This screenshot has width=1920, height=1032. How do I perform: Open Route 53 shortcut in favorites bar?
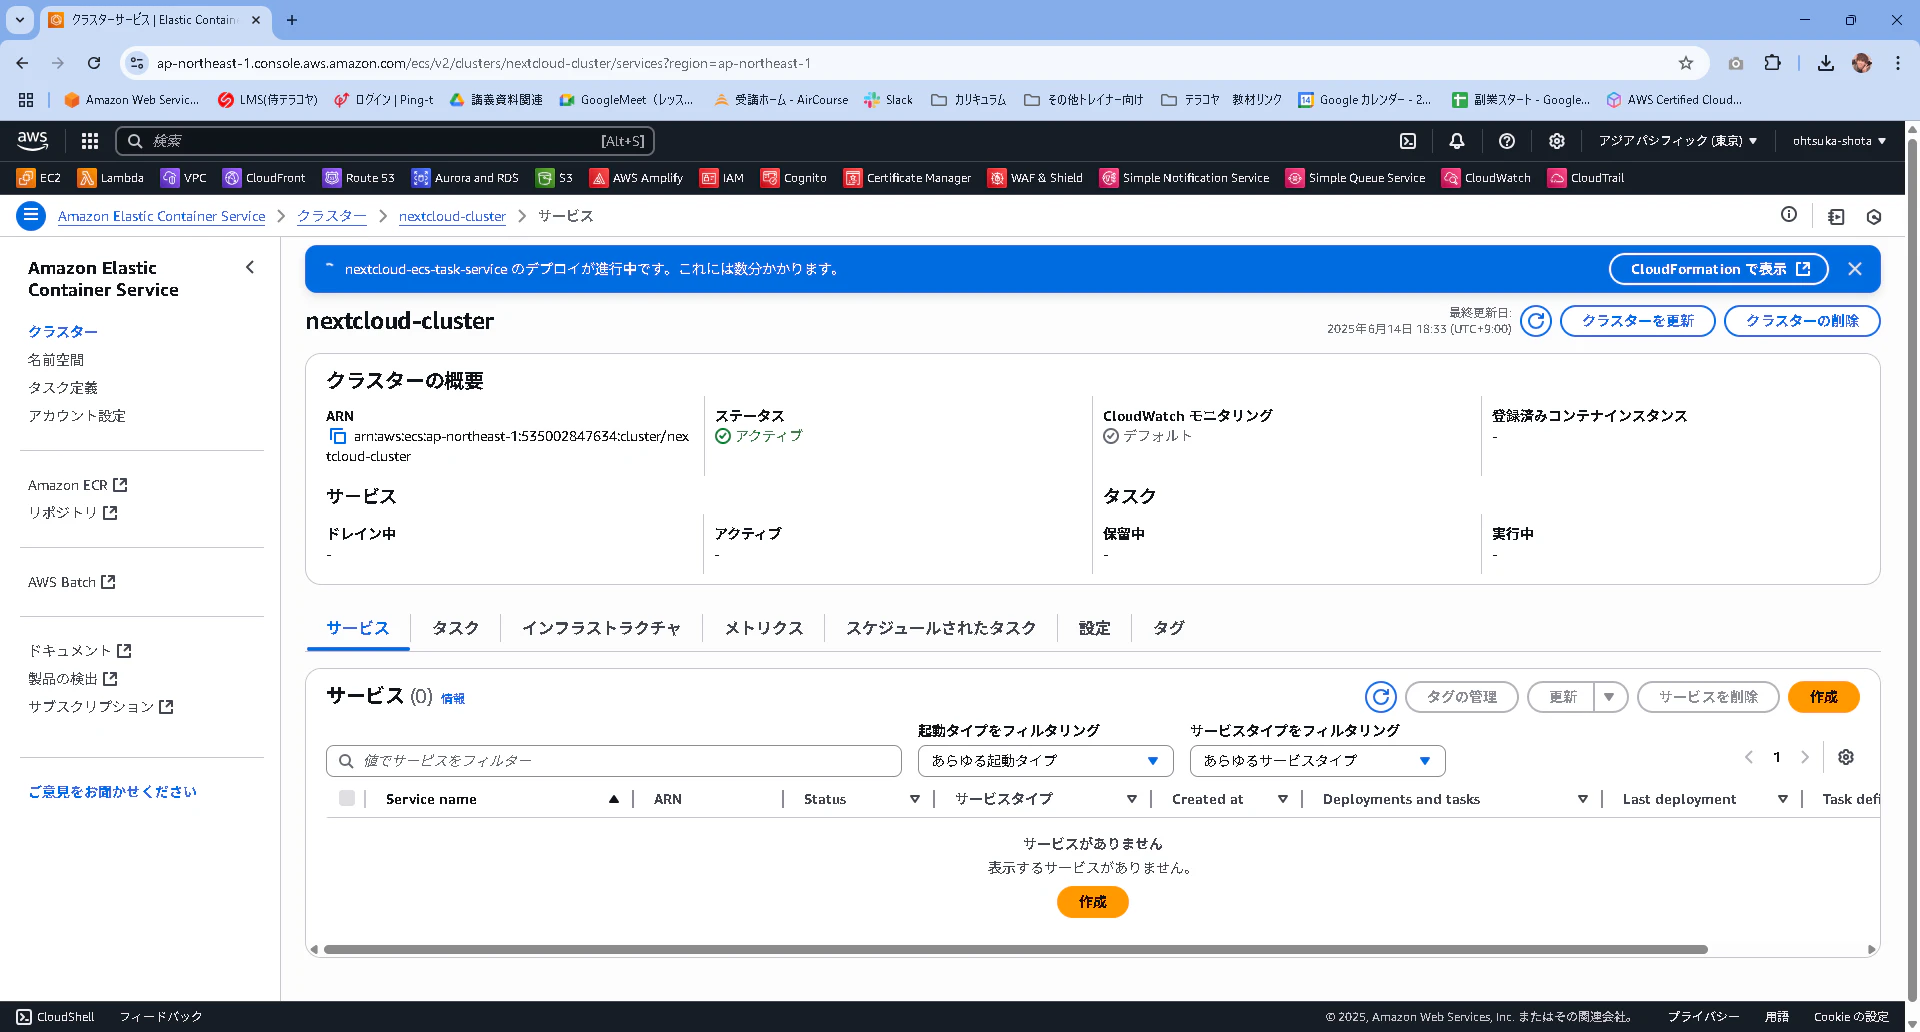(359, 178)
